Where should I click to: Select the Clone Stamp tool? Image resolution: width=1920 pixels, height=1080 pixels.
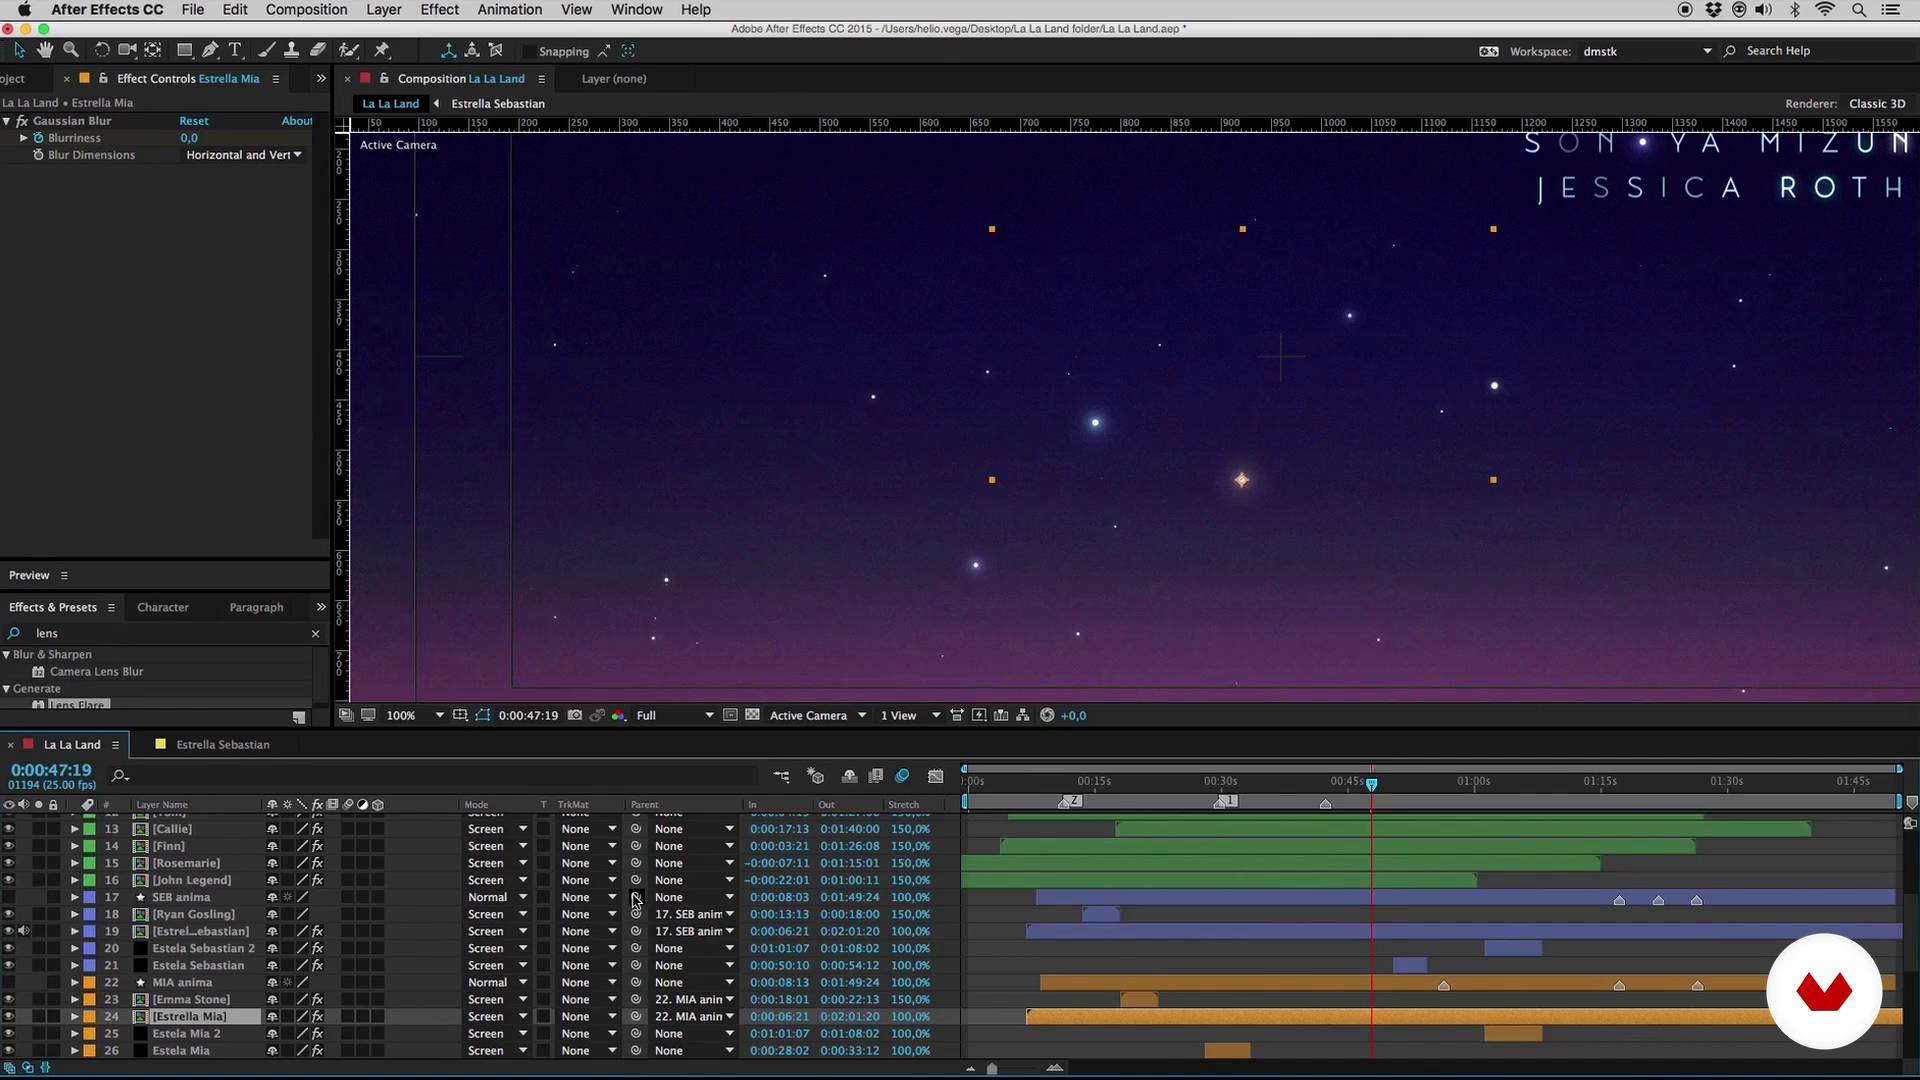pos(291,50)
